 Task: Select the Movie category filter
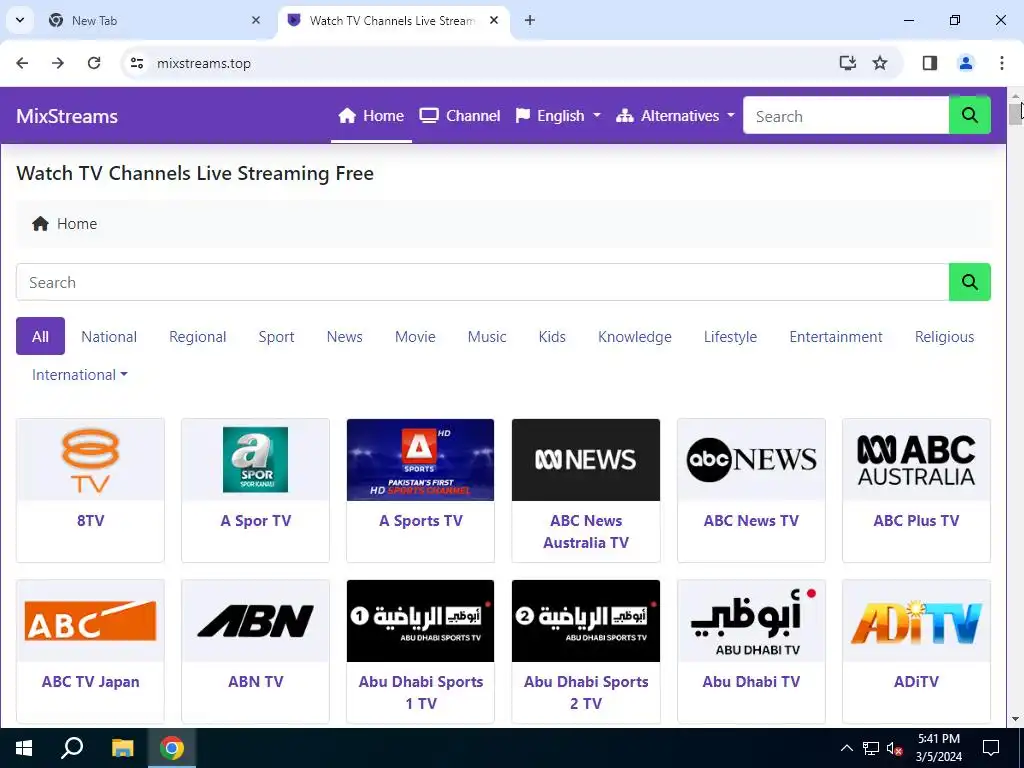(x=415, y=336)
